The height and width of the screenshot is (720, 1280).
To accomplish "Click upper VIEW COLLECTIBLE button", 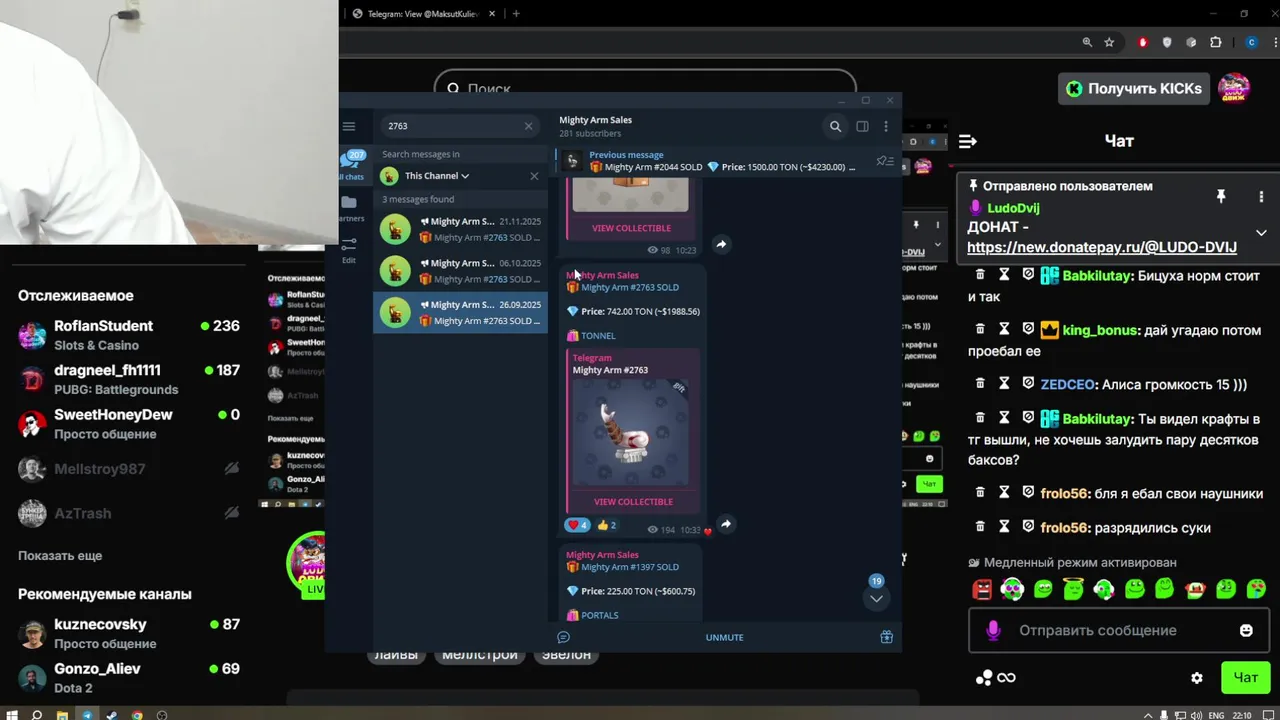I will pyautogui.click(x=631, y=228).
